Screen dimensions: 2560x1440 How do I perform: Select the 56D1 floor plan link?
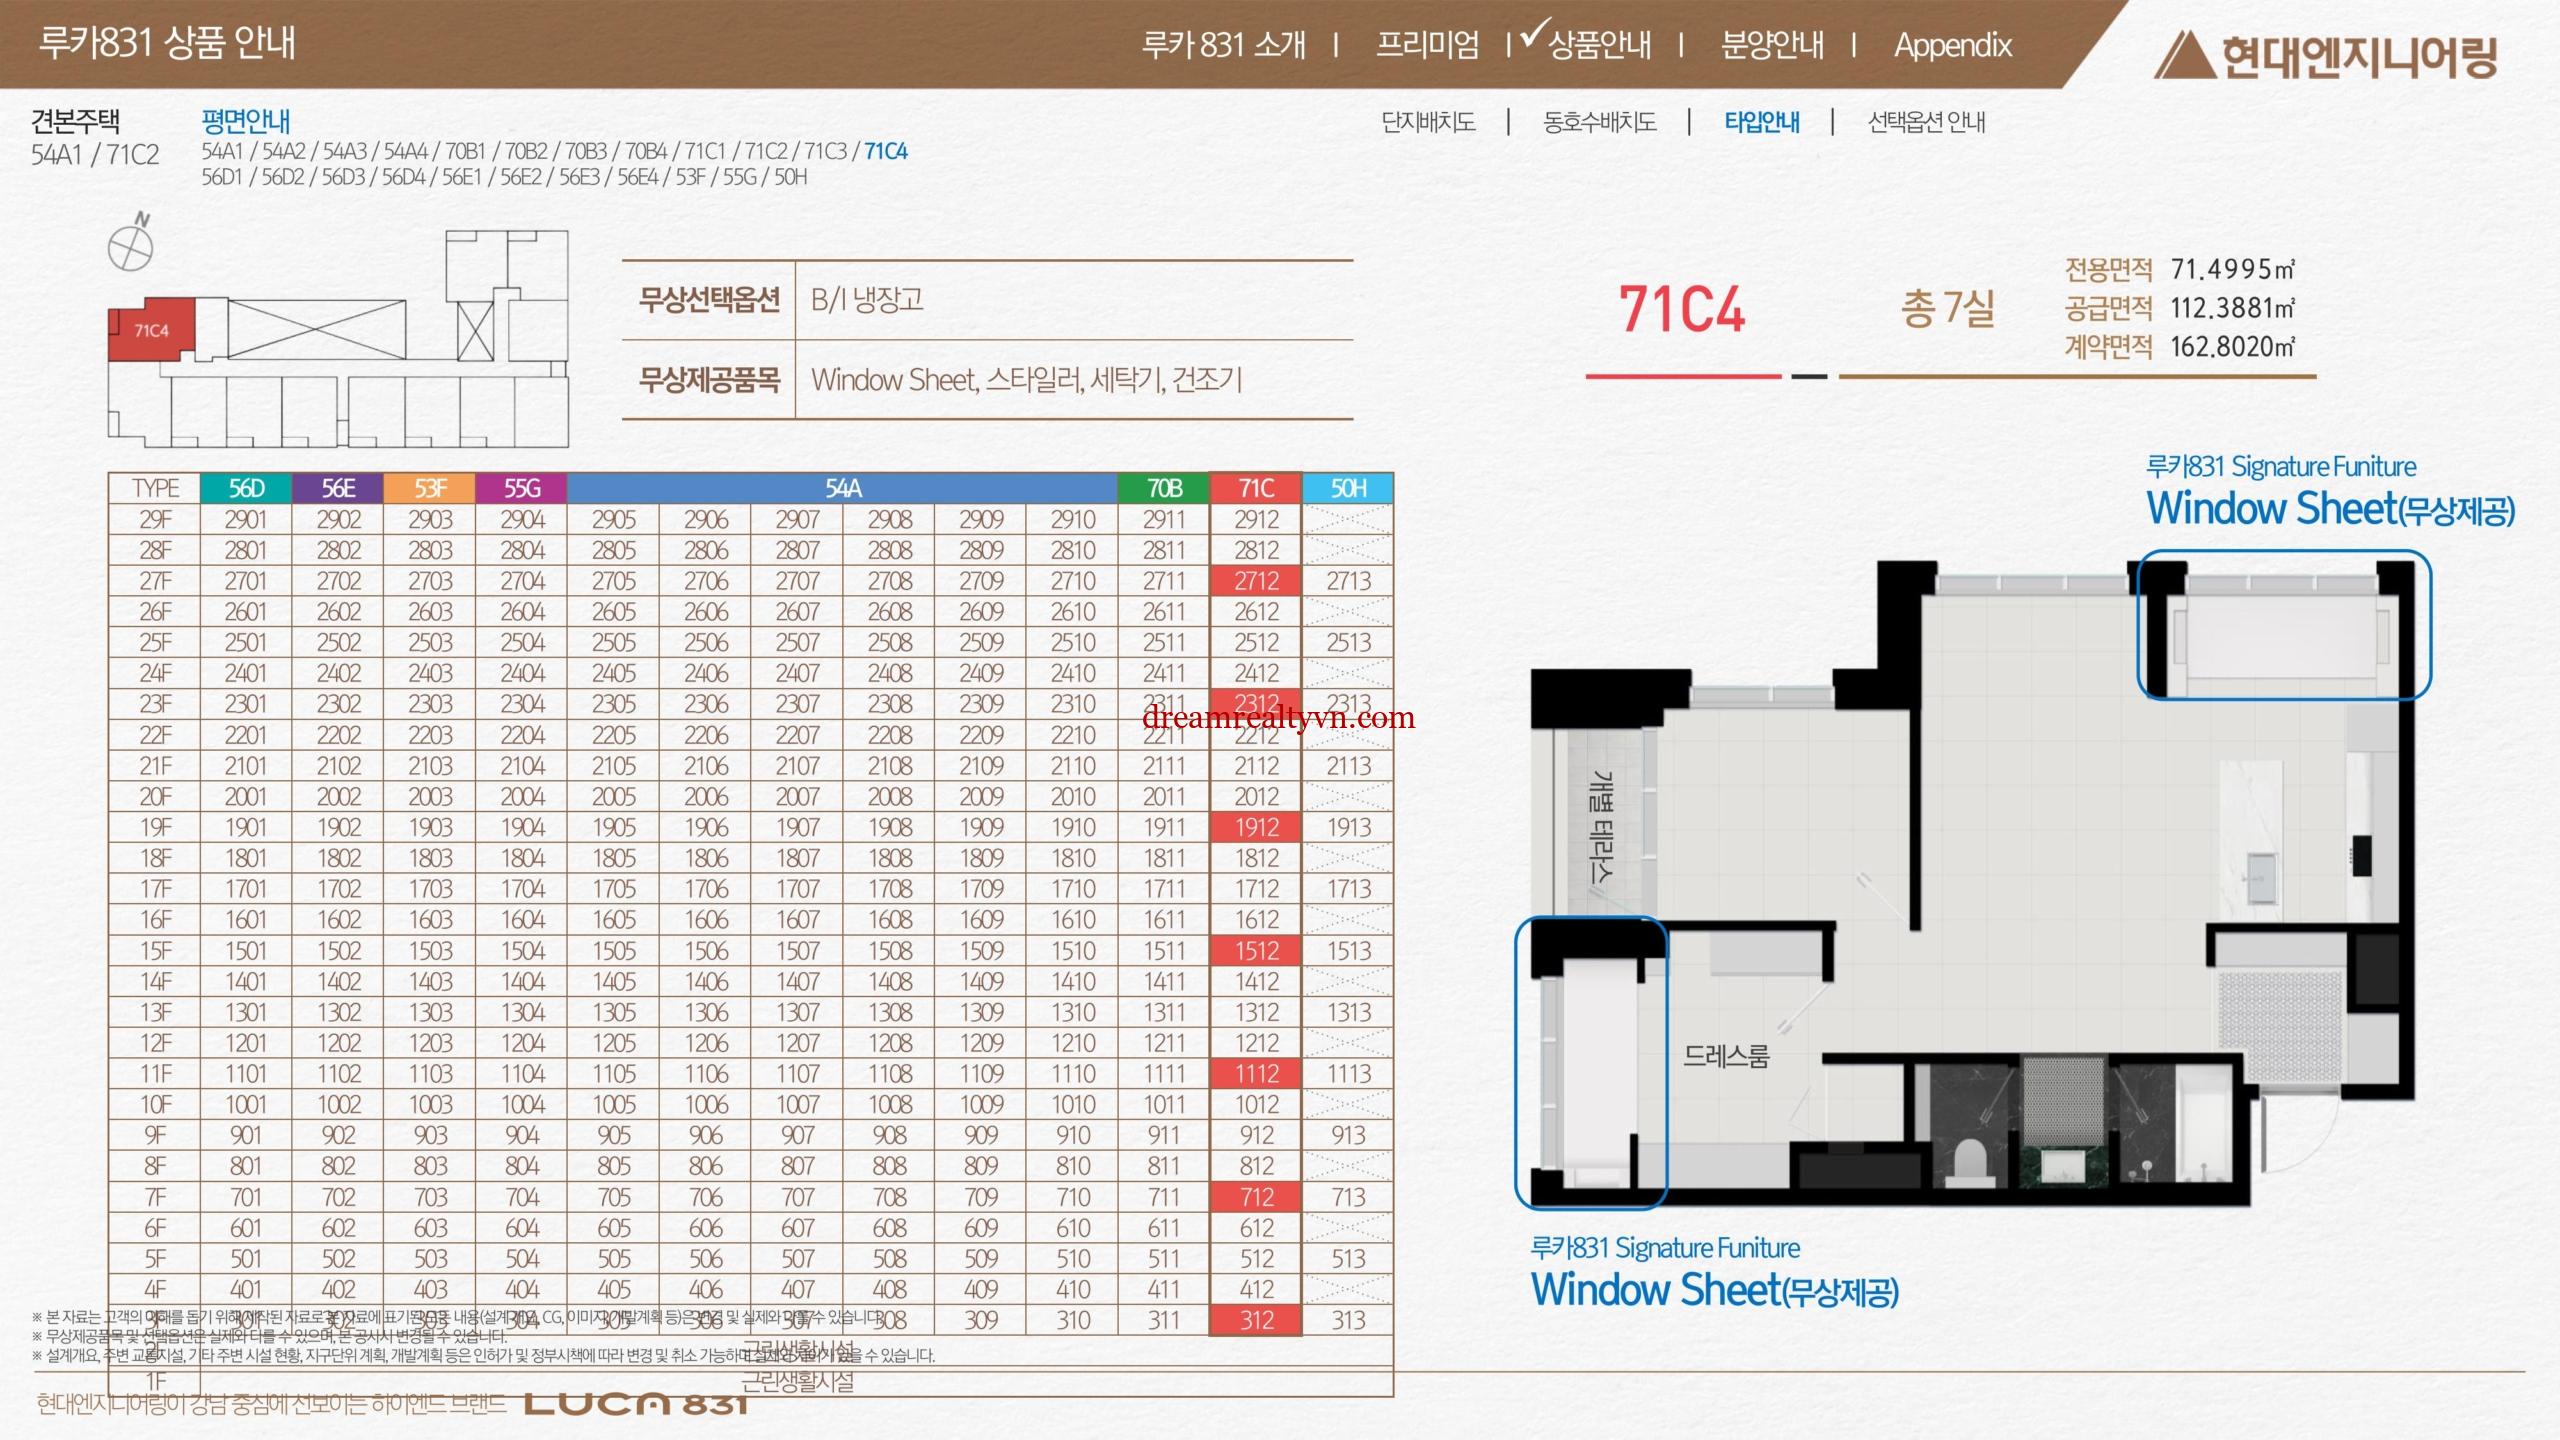pyautogui.click(x=222, y=177)
